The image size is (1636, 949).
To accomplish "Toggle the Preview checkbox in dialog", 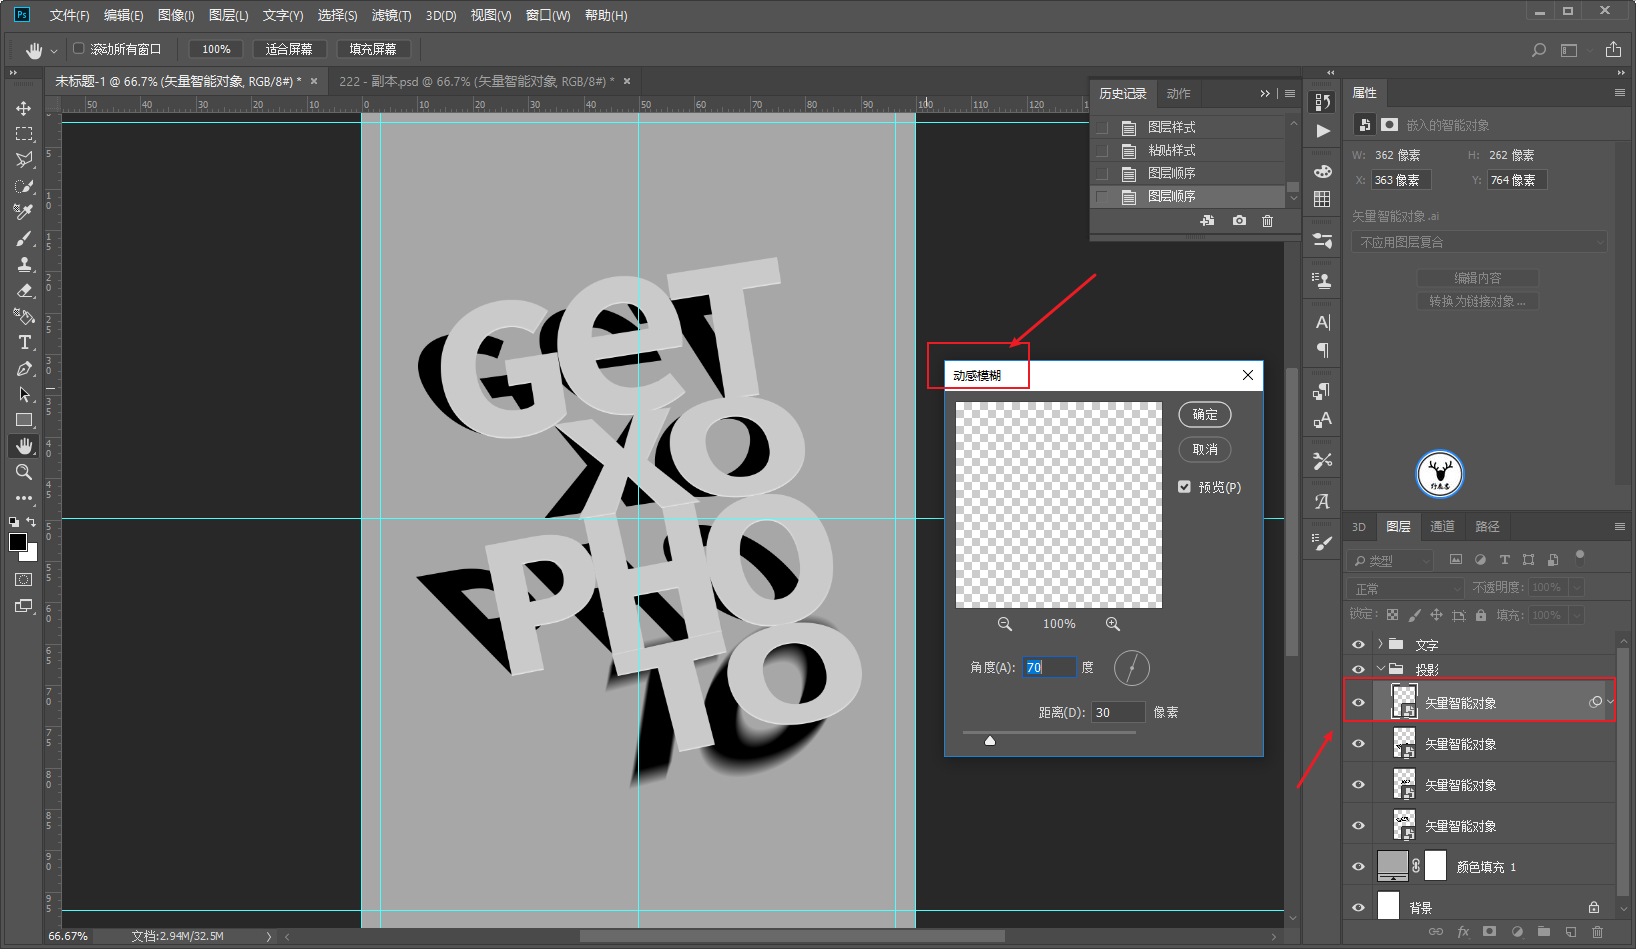I will coord(1184,487).
